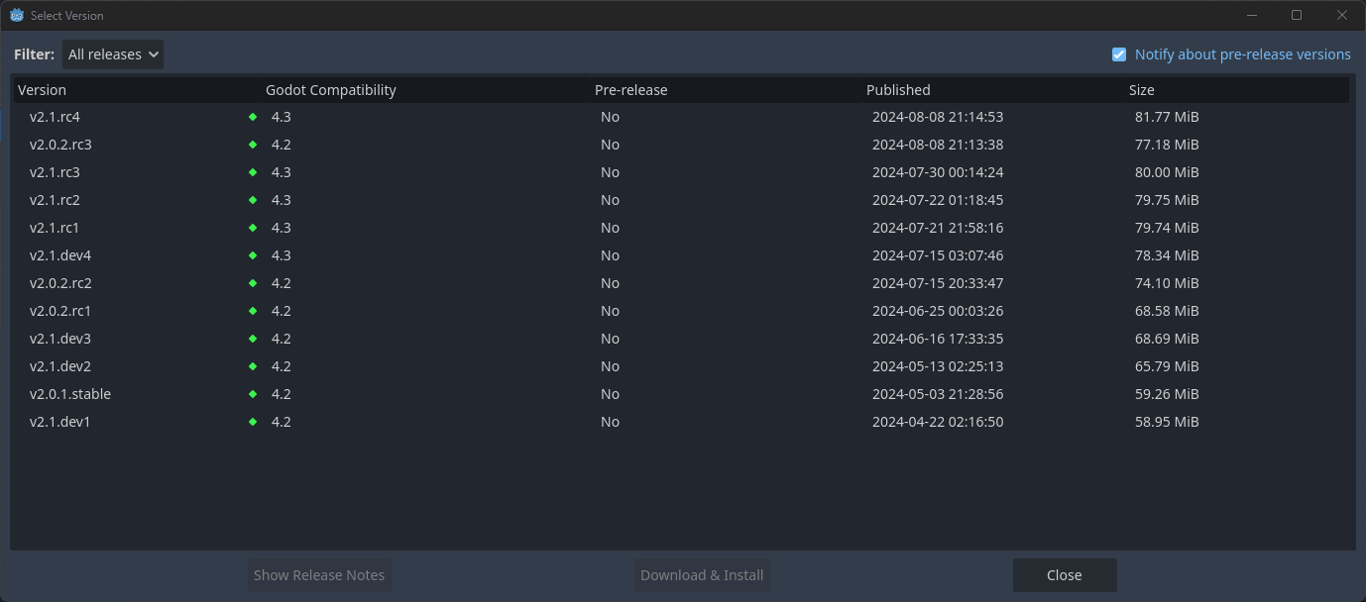
Task: Click the green diamond in the v2.0.2.rc2 row
Action: point(253,283)
